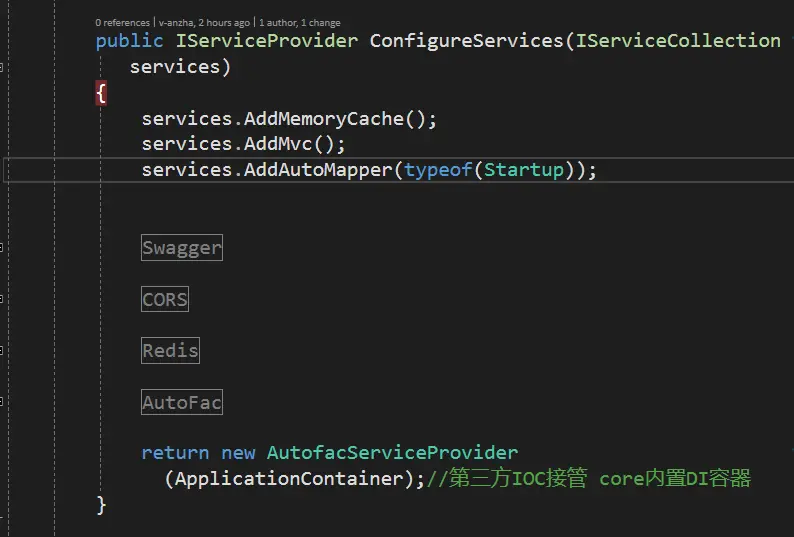The image size is (794, 537).
Task: Click AddMemoryCache in the code
Action: click(x=324, y=119)
